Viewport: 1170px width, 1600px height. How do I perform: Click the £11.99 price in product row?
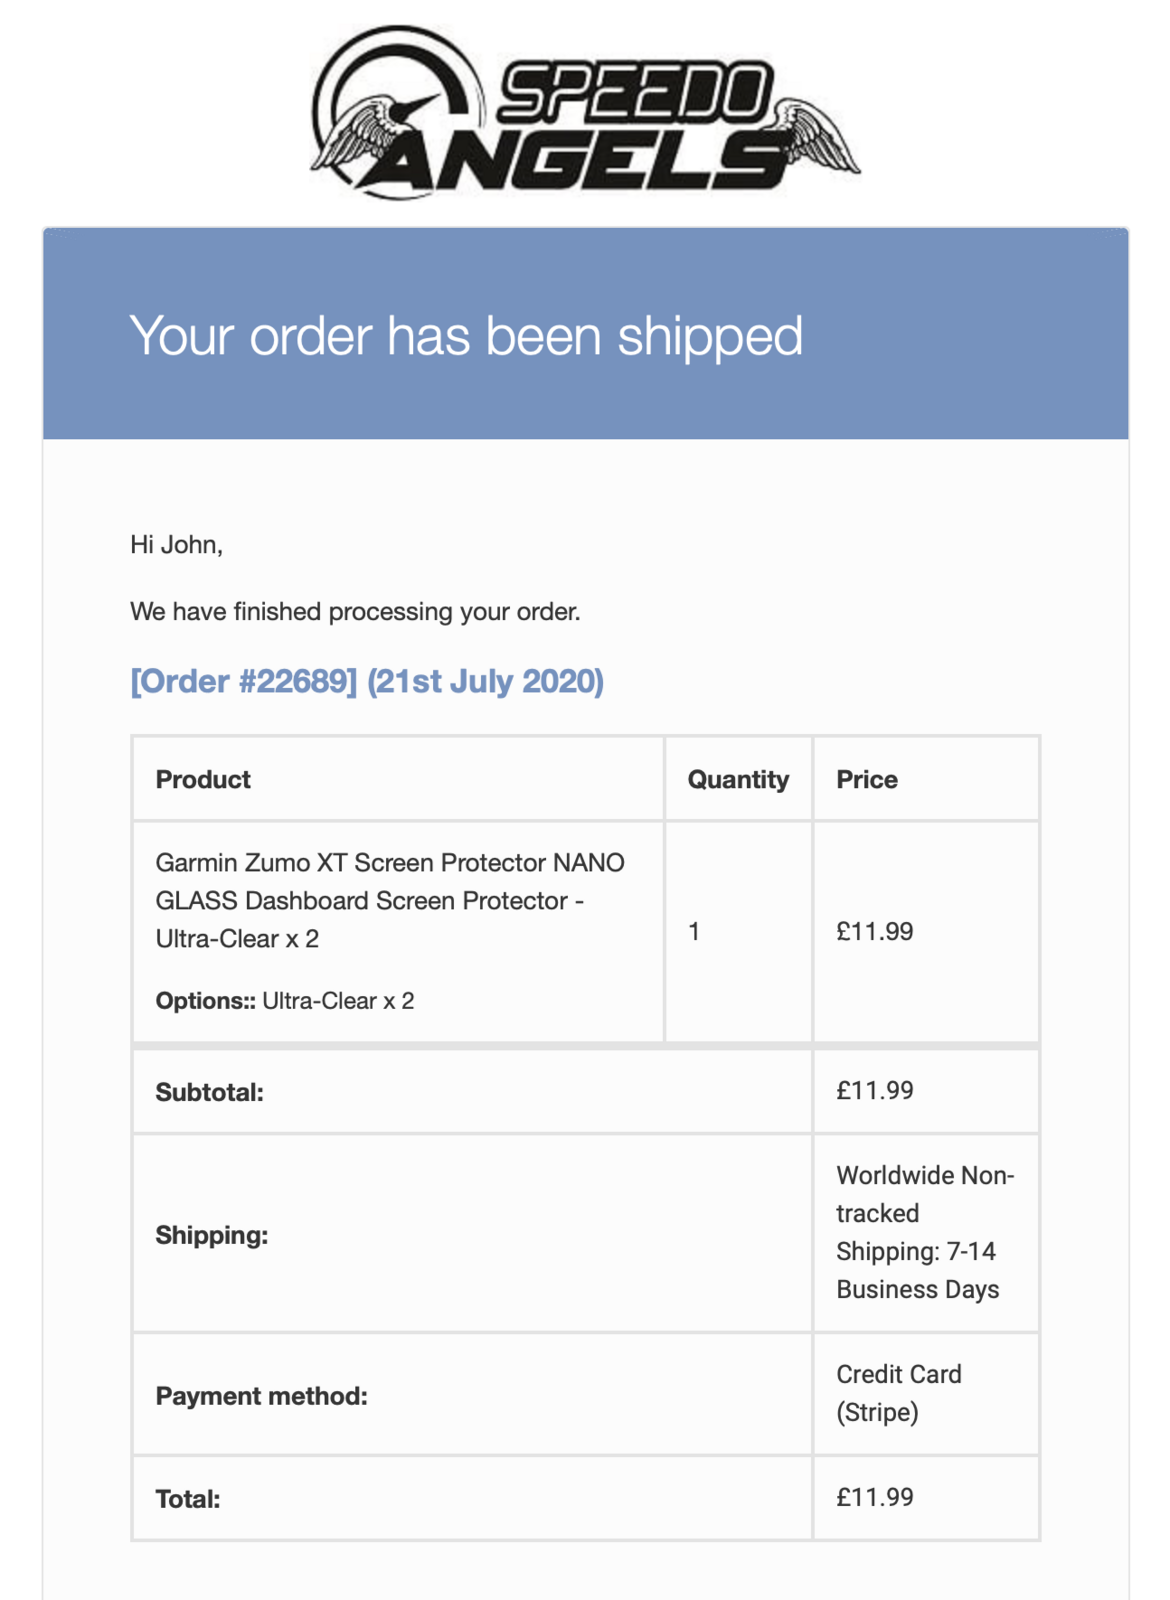point(875,932)
